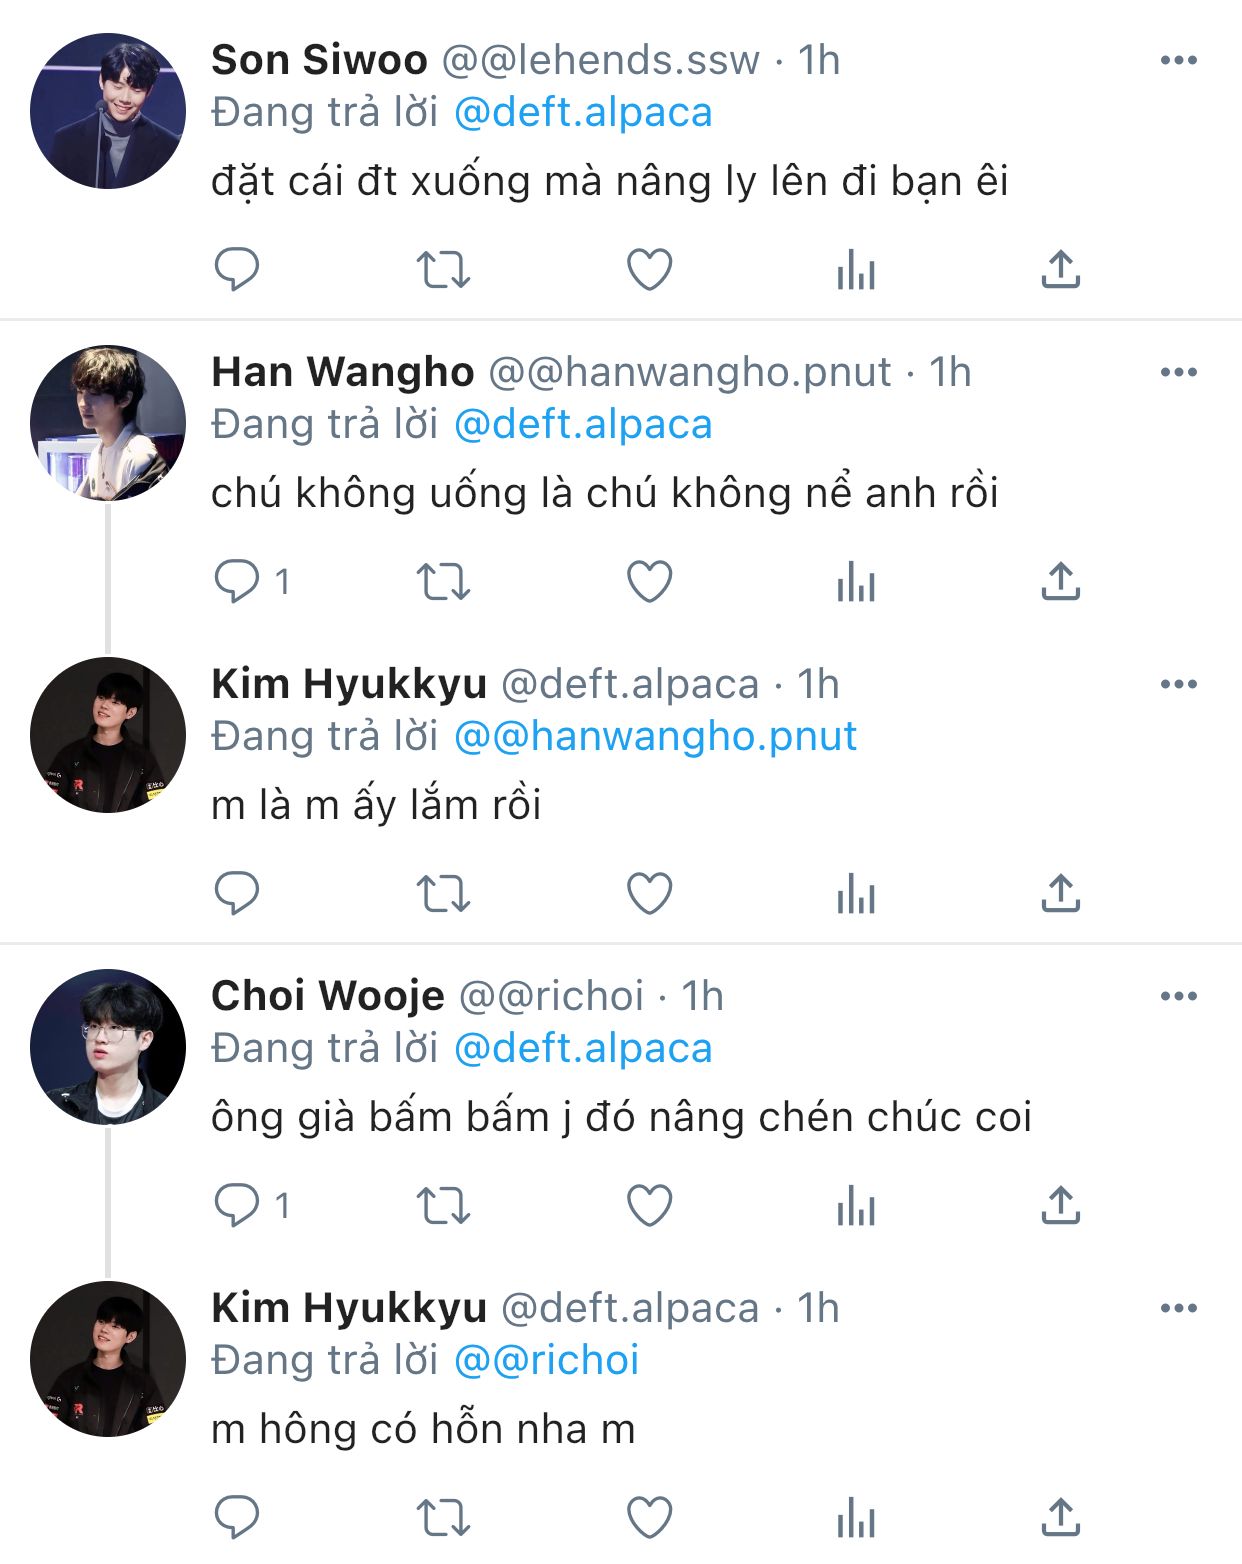The height and width of the screenshot is (1564, 1242).
Task: Share Son Siwoo's tweet
Action: click(1061, 269)
